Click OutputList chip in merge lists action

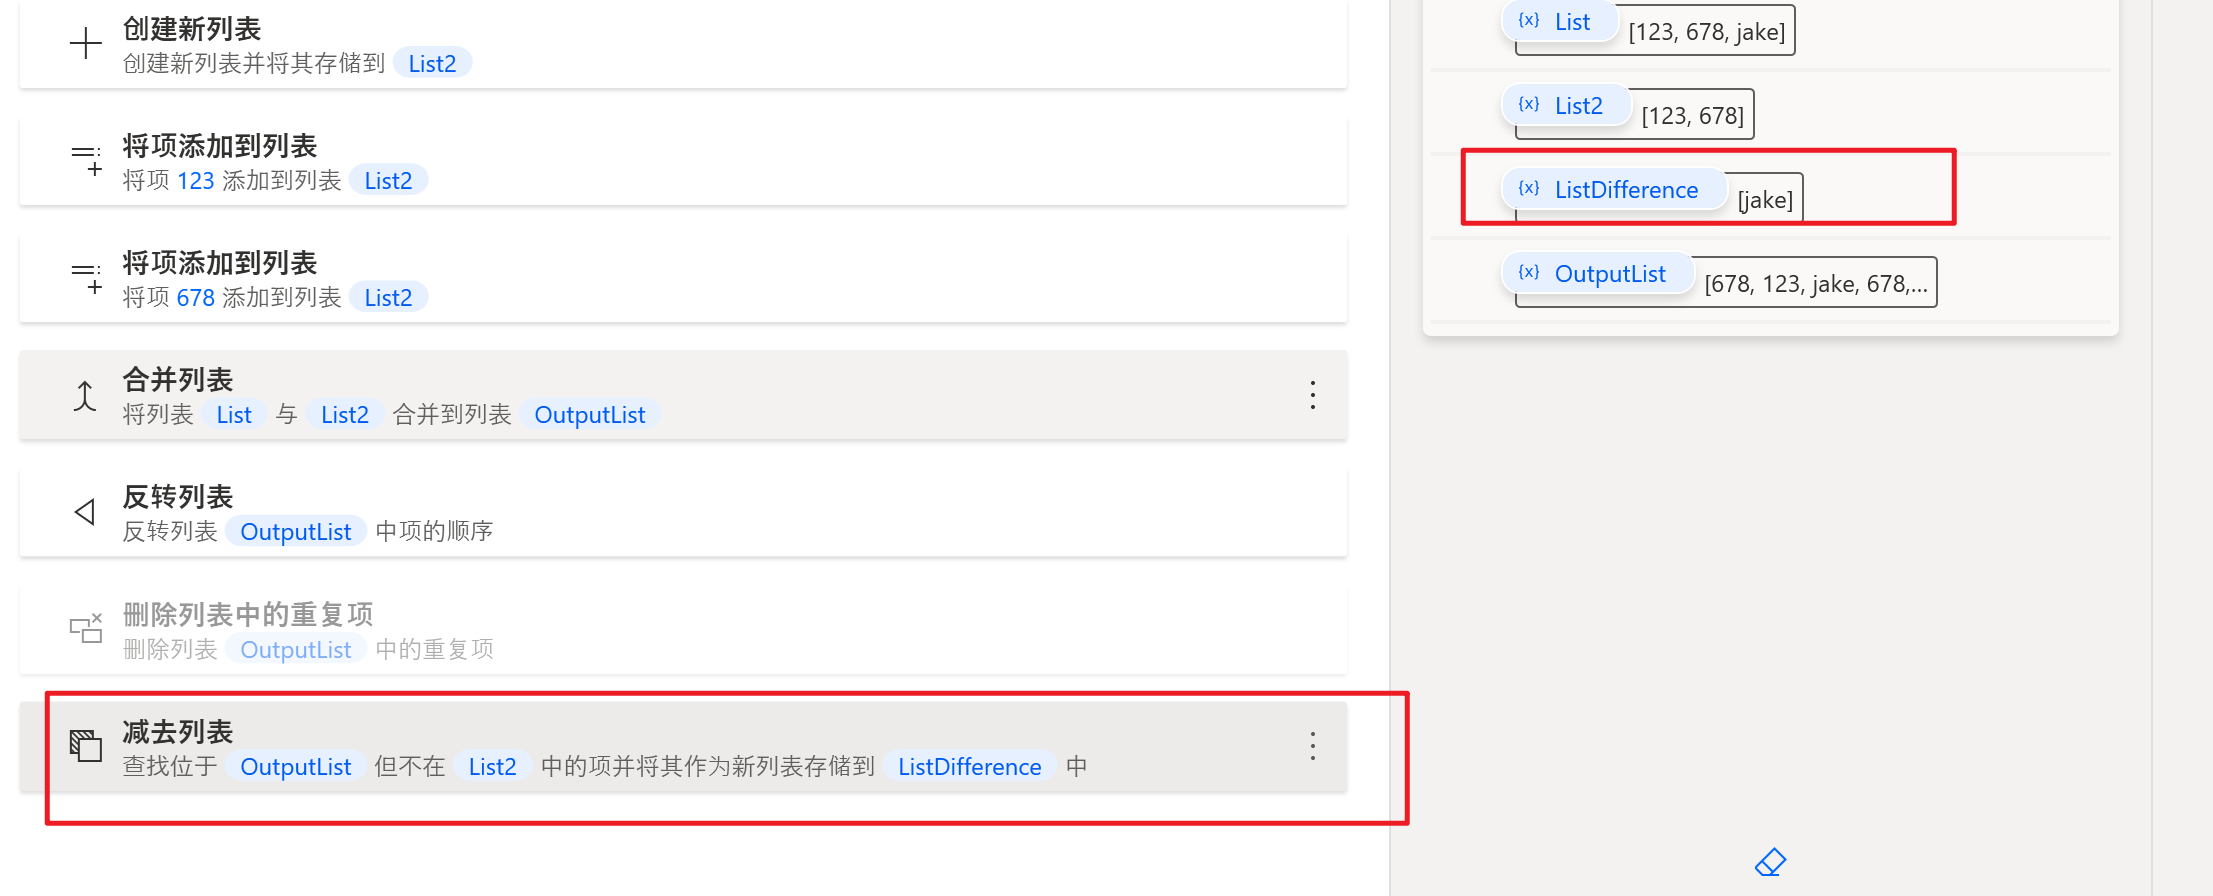tap(590, 414)
